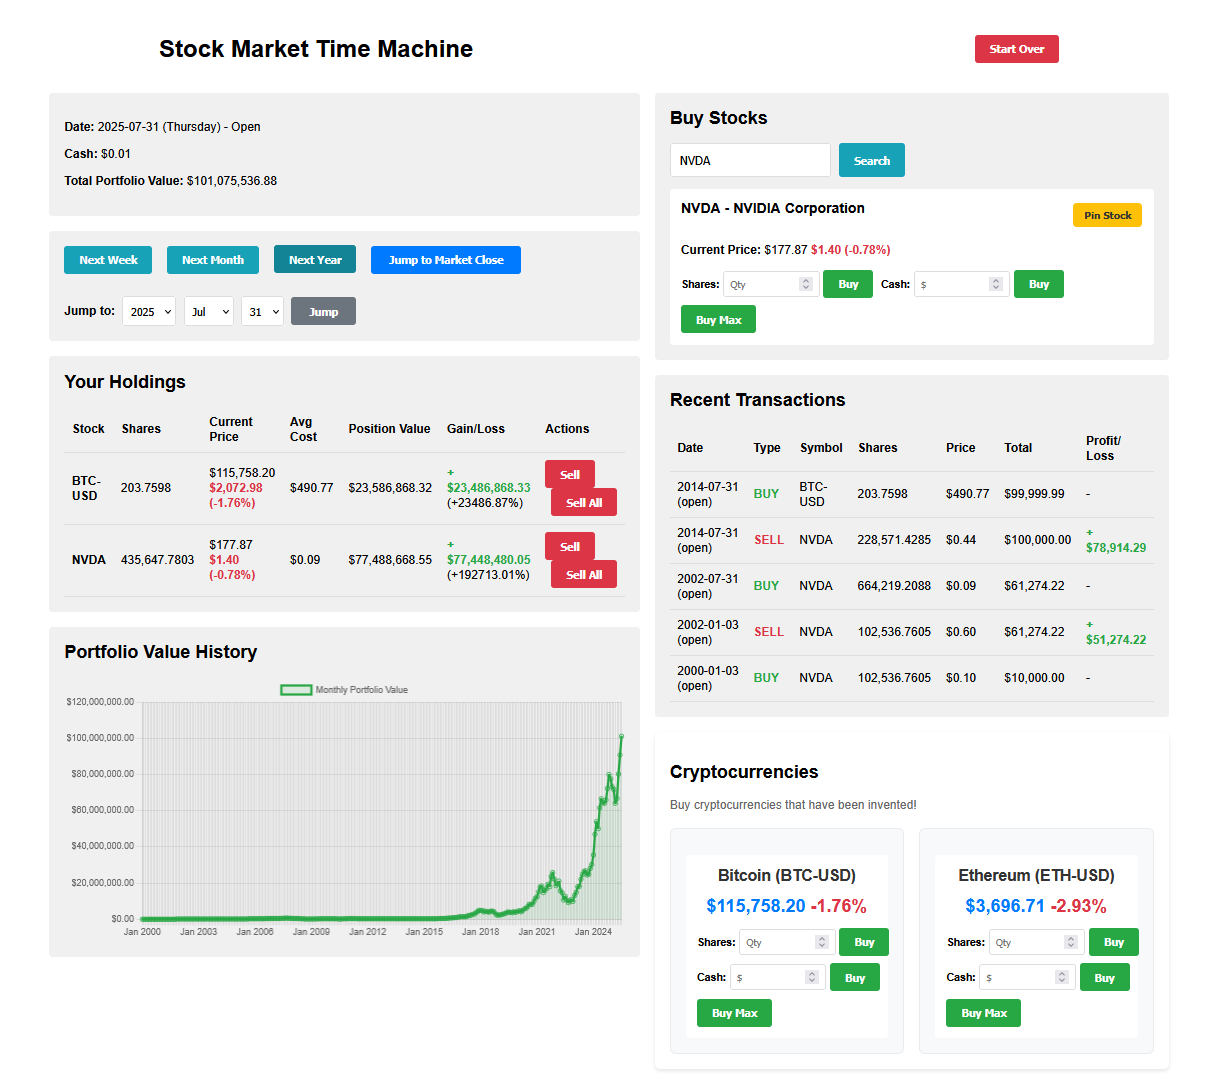This screenshot has height=1089, width=1207.
Task: Click Jump to Market Close
Action: click(x=445, y=260)
